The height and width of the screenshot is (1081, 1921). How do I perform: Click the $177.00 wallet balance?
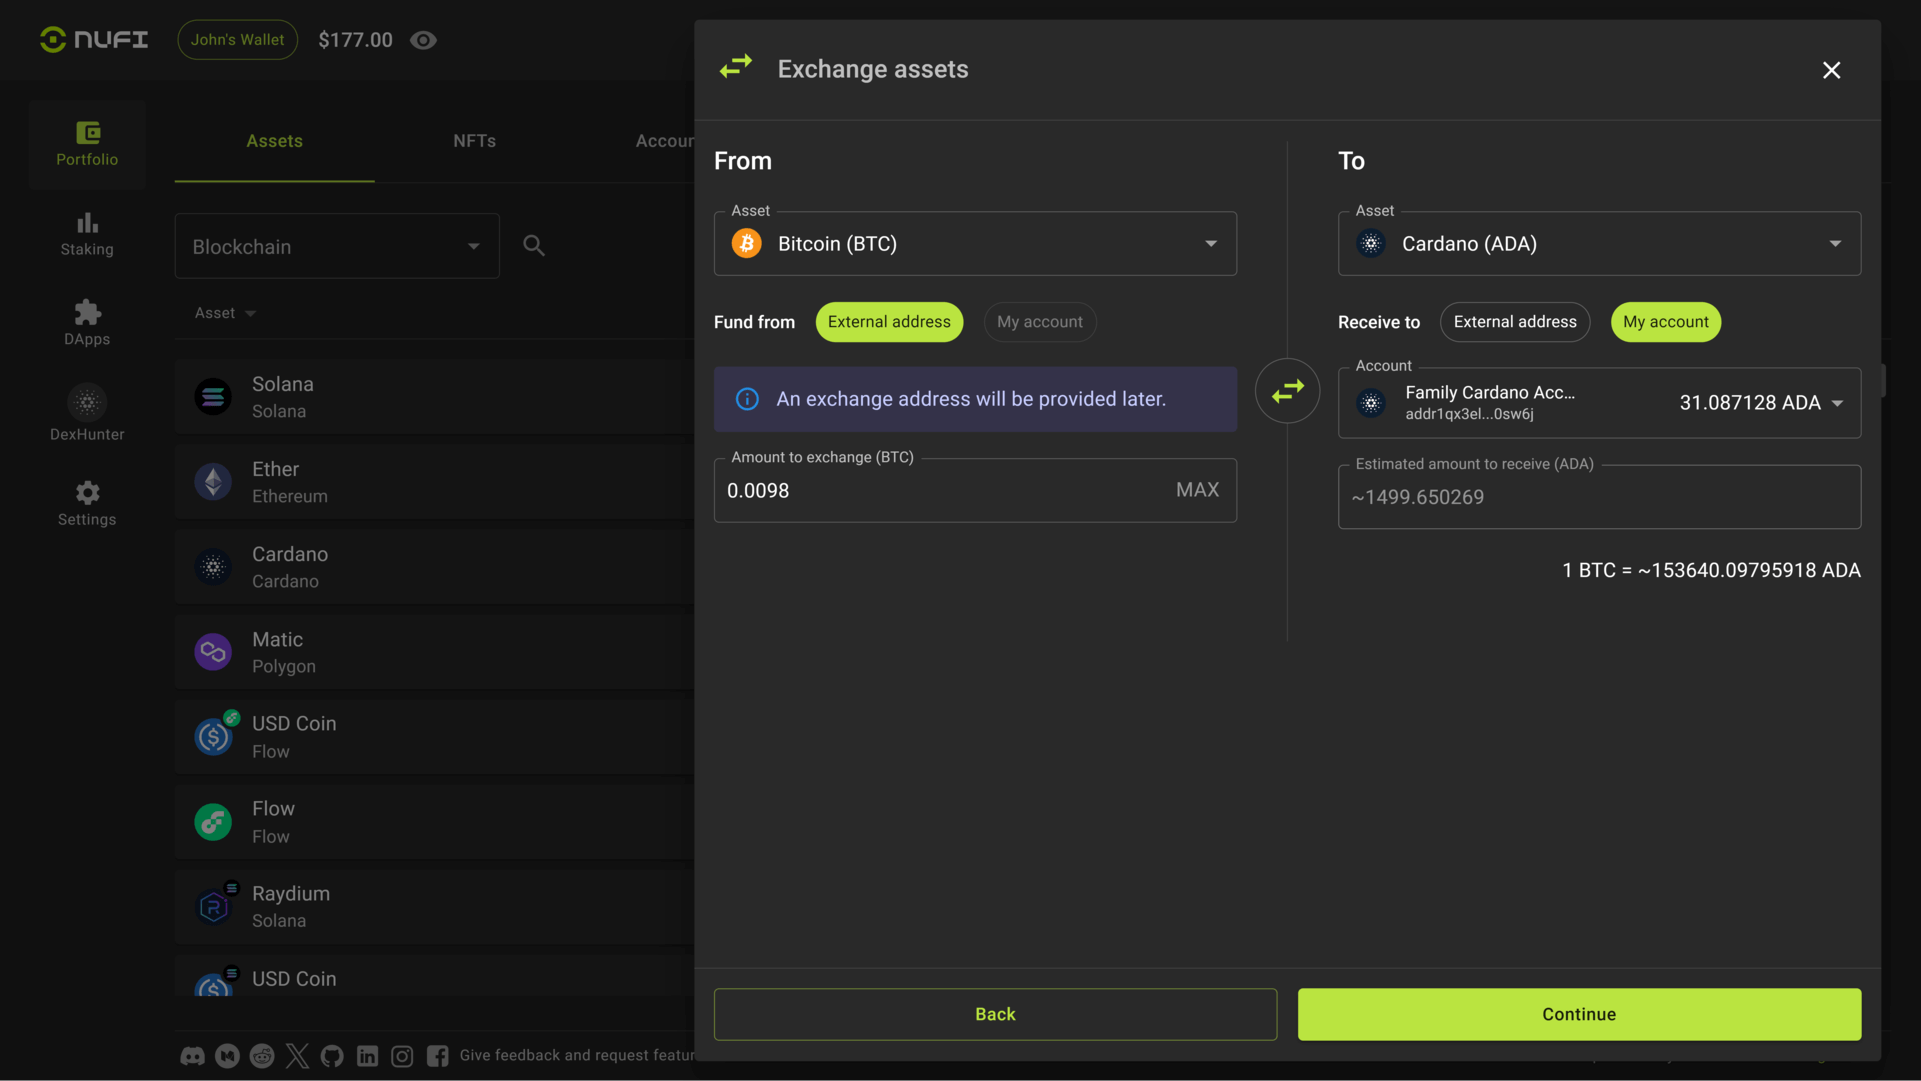click(355, 40)
